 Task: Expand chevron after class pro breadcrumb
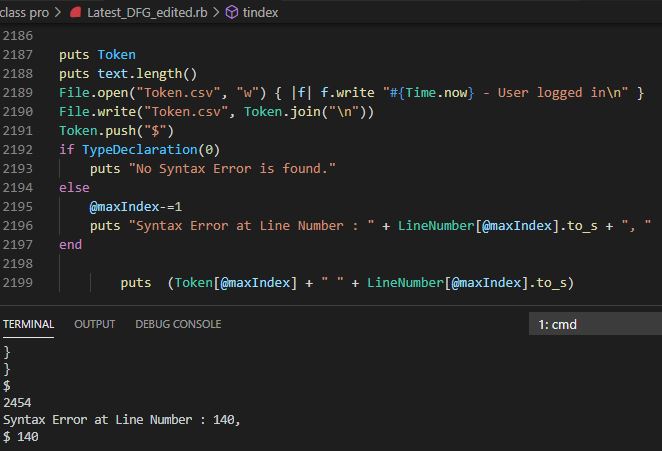point(58,12)
